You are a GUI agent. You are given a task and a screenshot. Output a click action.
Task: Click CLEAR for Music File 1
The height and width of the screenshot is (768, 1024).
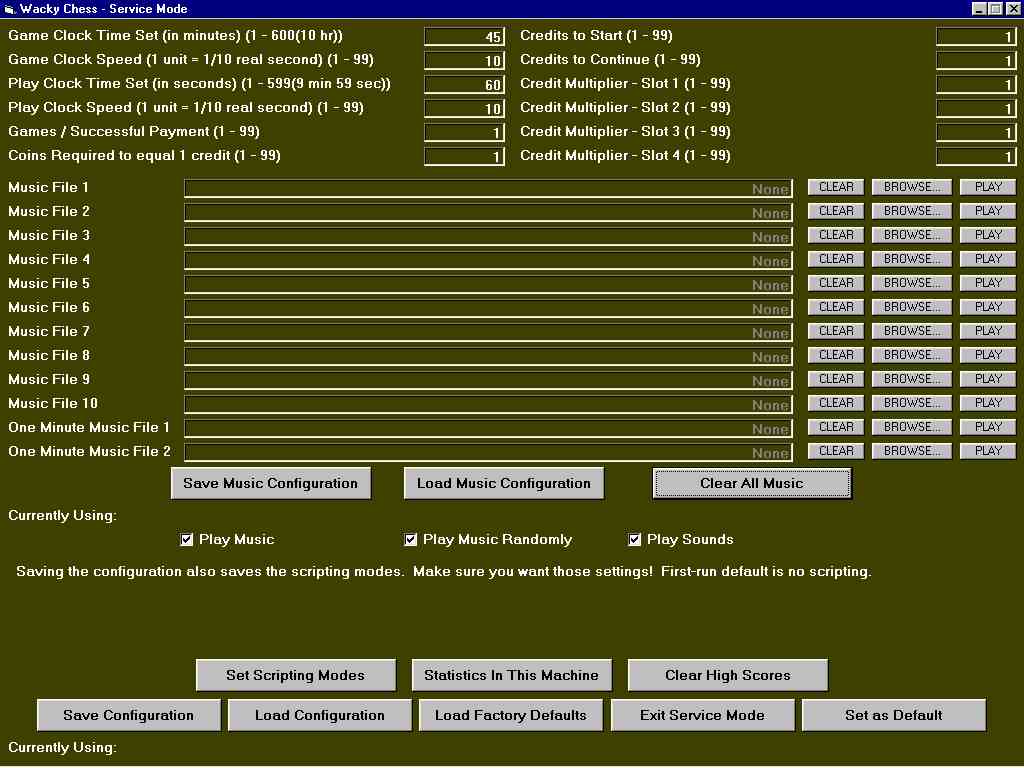point(836,187)
